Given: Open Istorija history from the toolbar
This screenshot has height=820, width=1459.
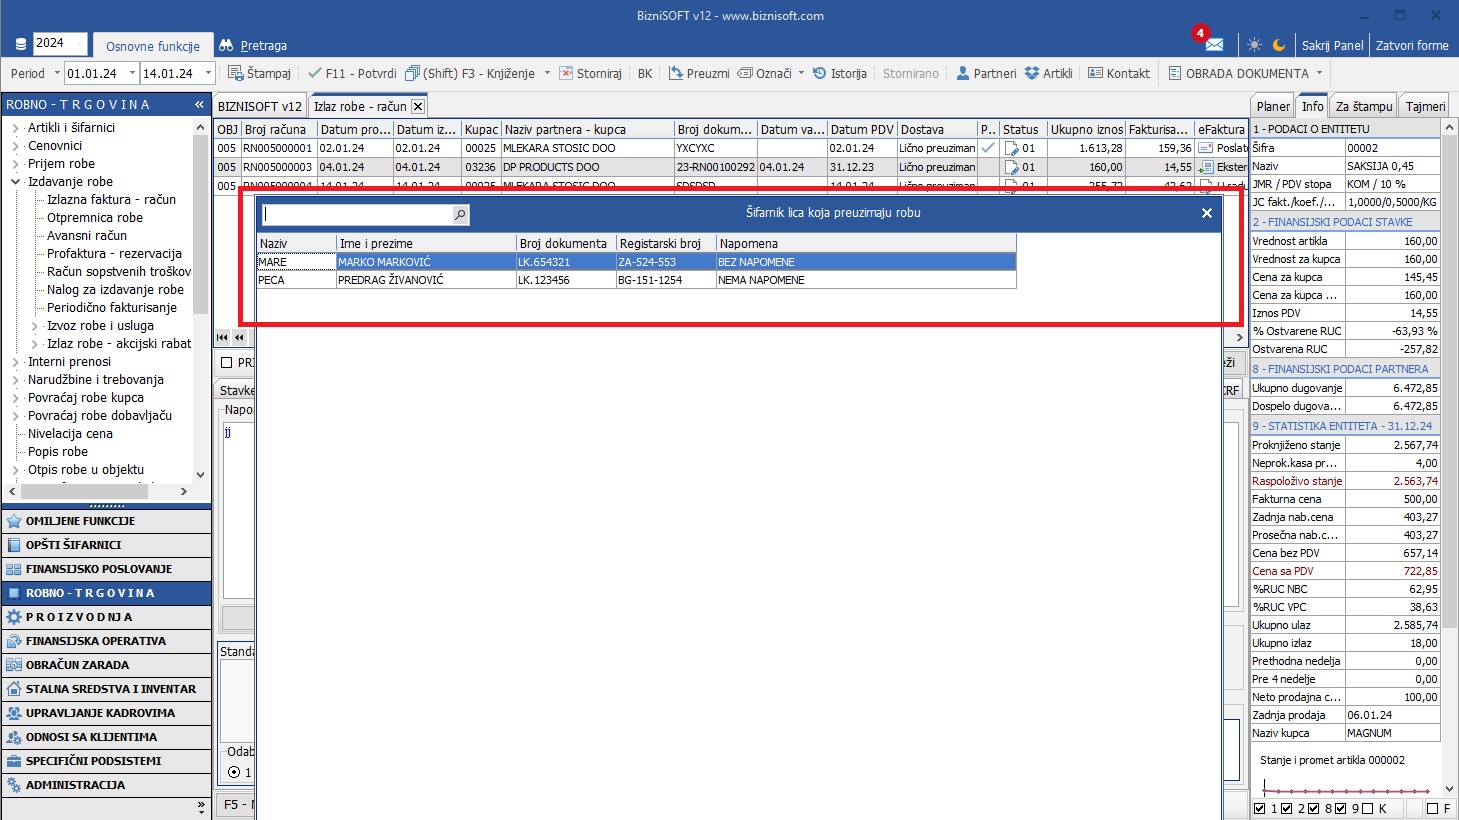Looking at the screenshot, I should click(820, 73).
